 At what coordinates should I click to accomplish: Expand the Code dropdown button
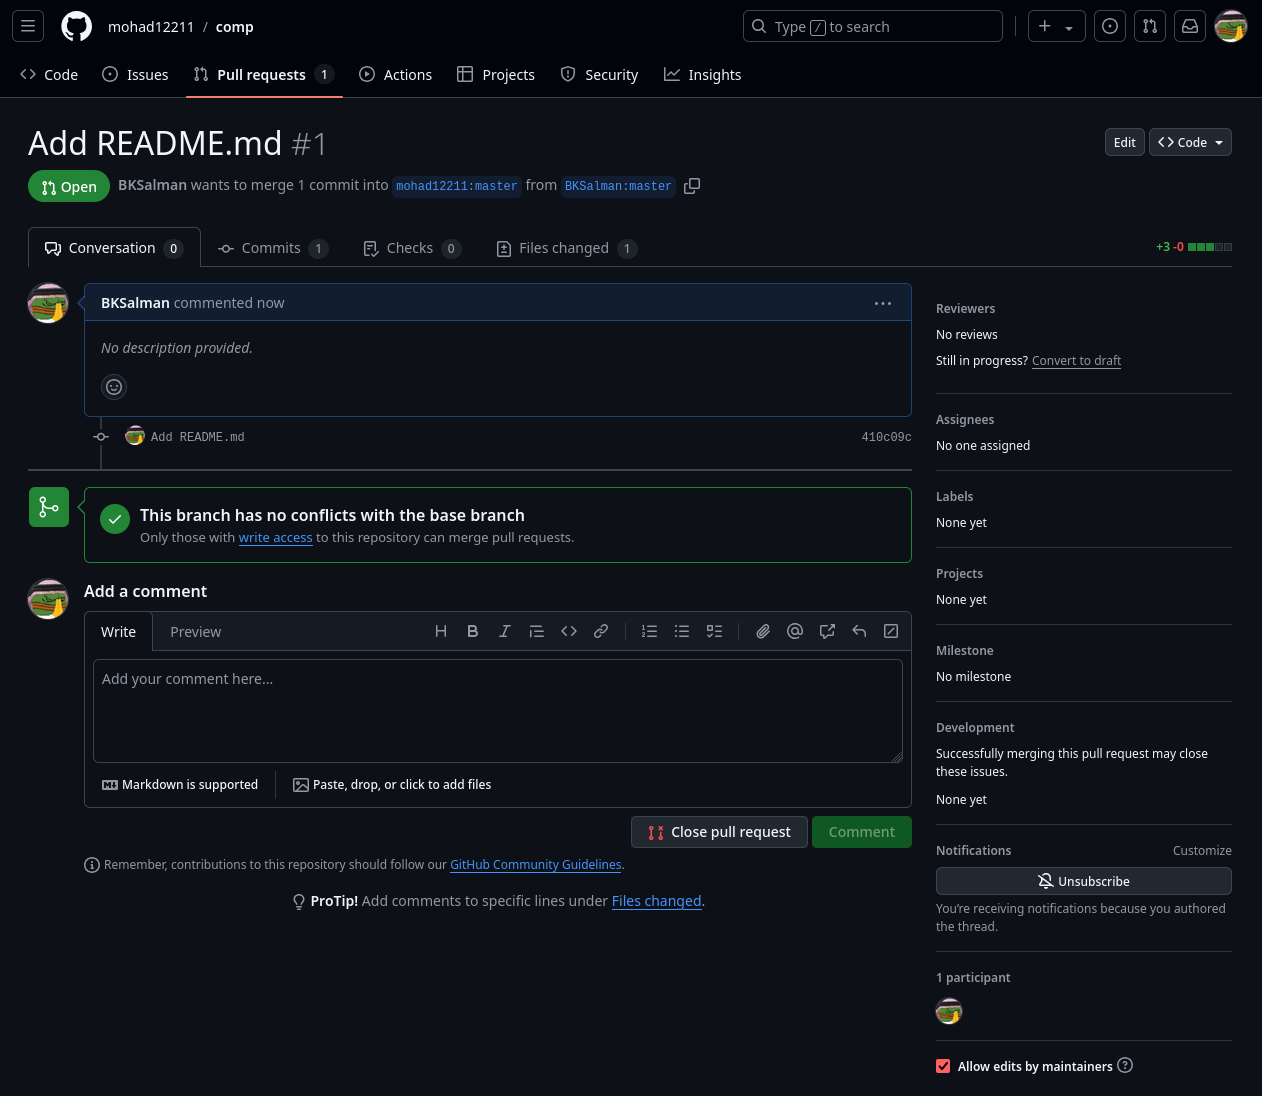[x=1190, y=143]
